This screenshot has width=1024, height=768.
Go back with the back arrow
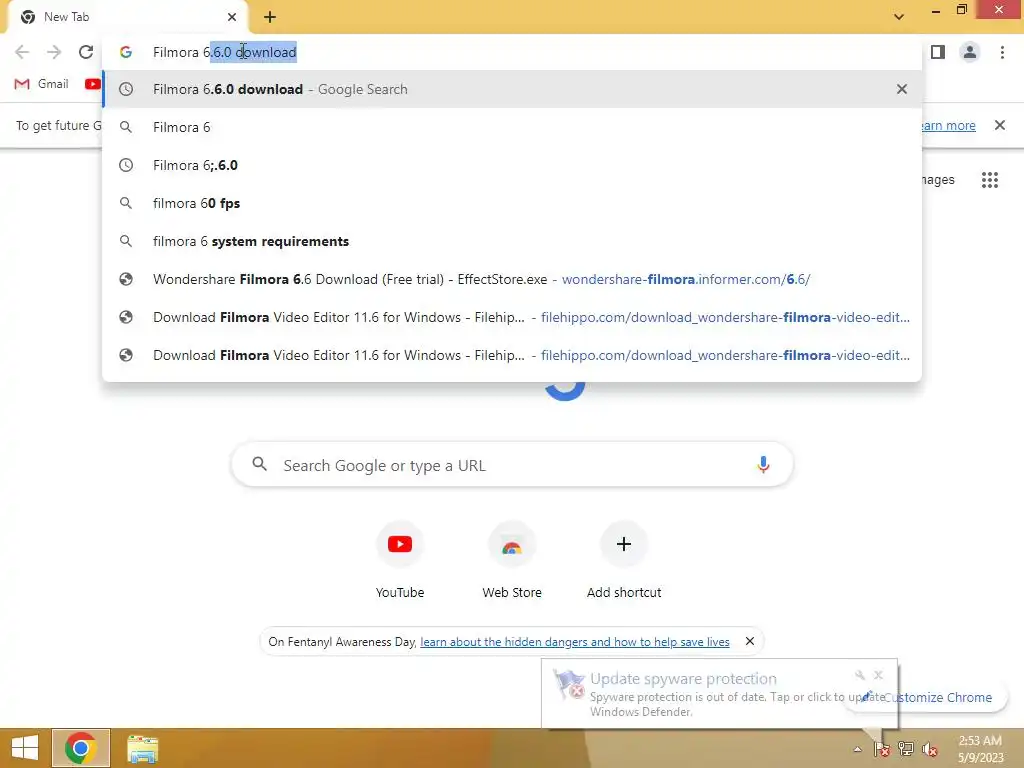22,52
